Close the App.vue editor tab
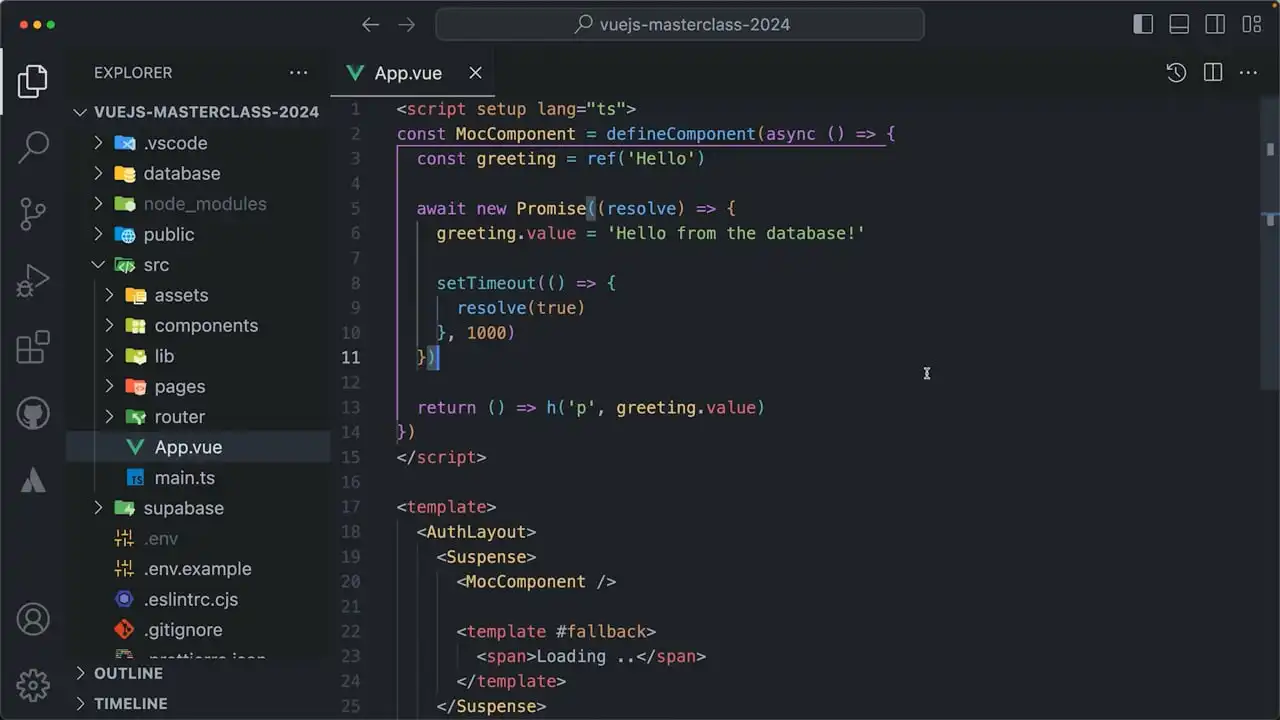The width and height of the screenshot is (1280, 720). pos(476,73)
